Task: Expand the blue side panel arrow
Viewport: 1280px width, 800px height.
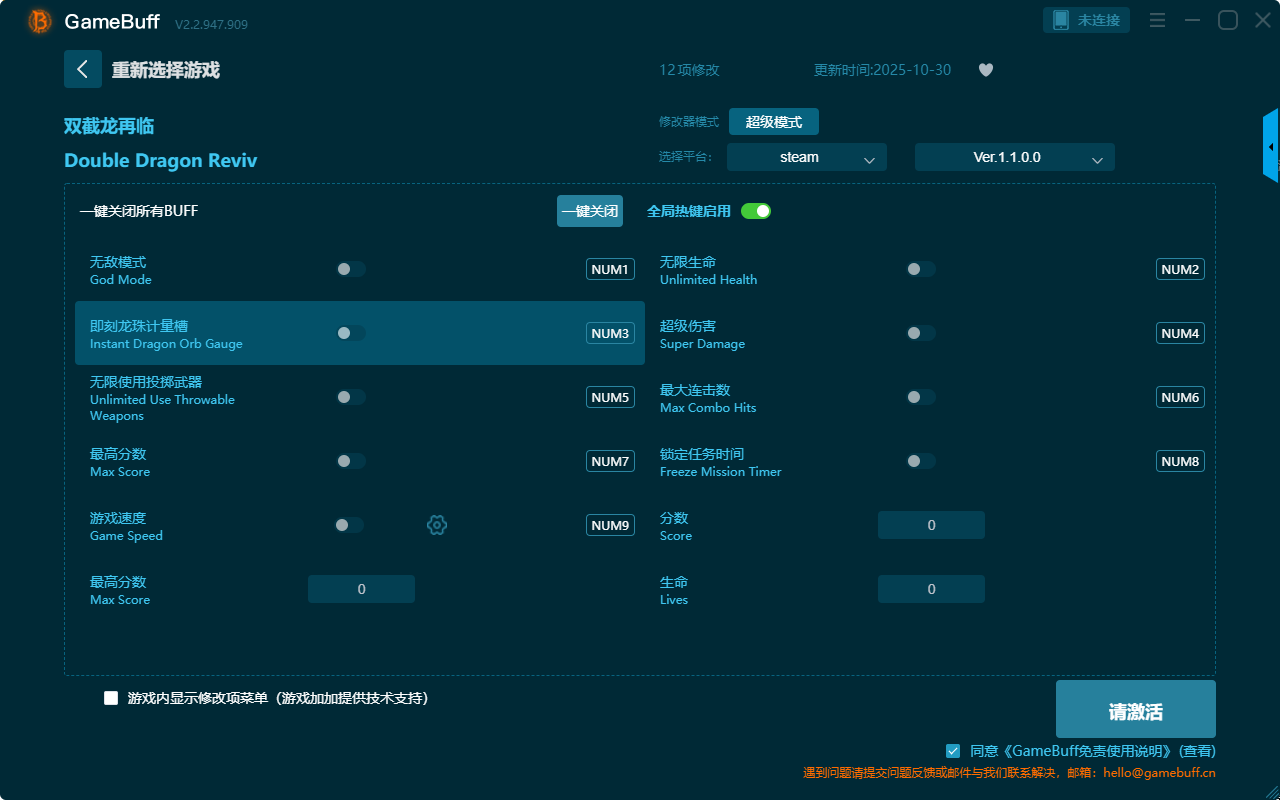Action: 1271,146
